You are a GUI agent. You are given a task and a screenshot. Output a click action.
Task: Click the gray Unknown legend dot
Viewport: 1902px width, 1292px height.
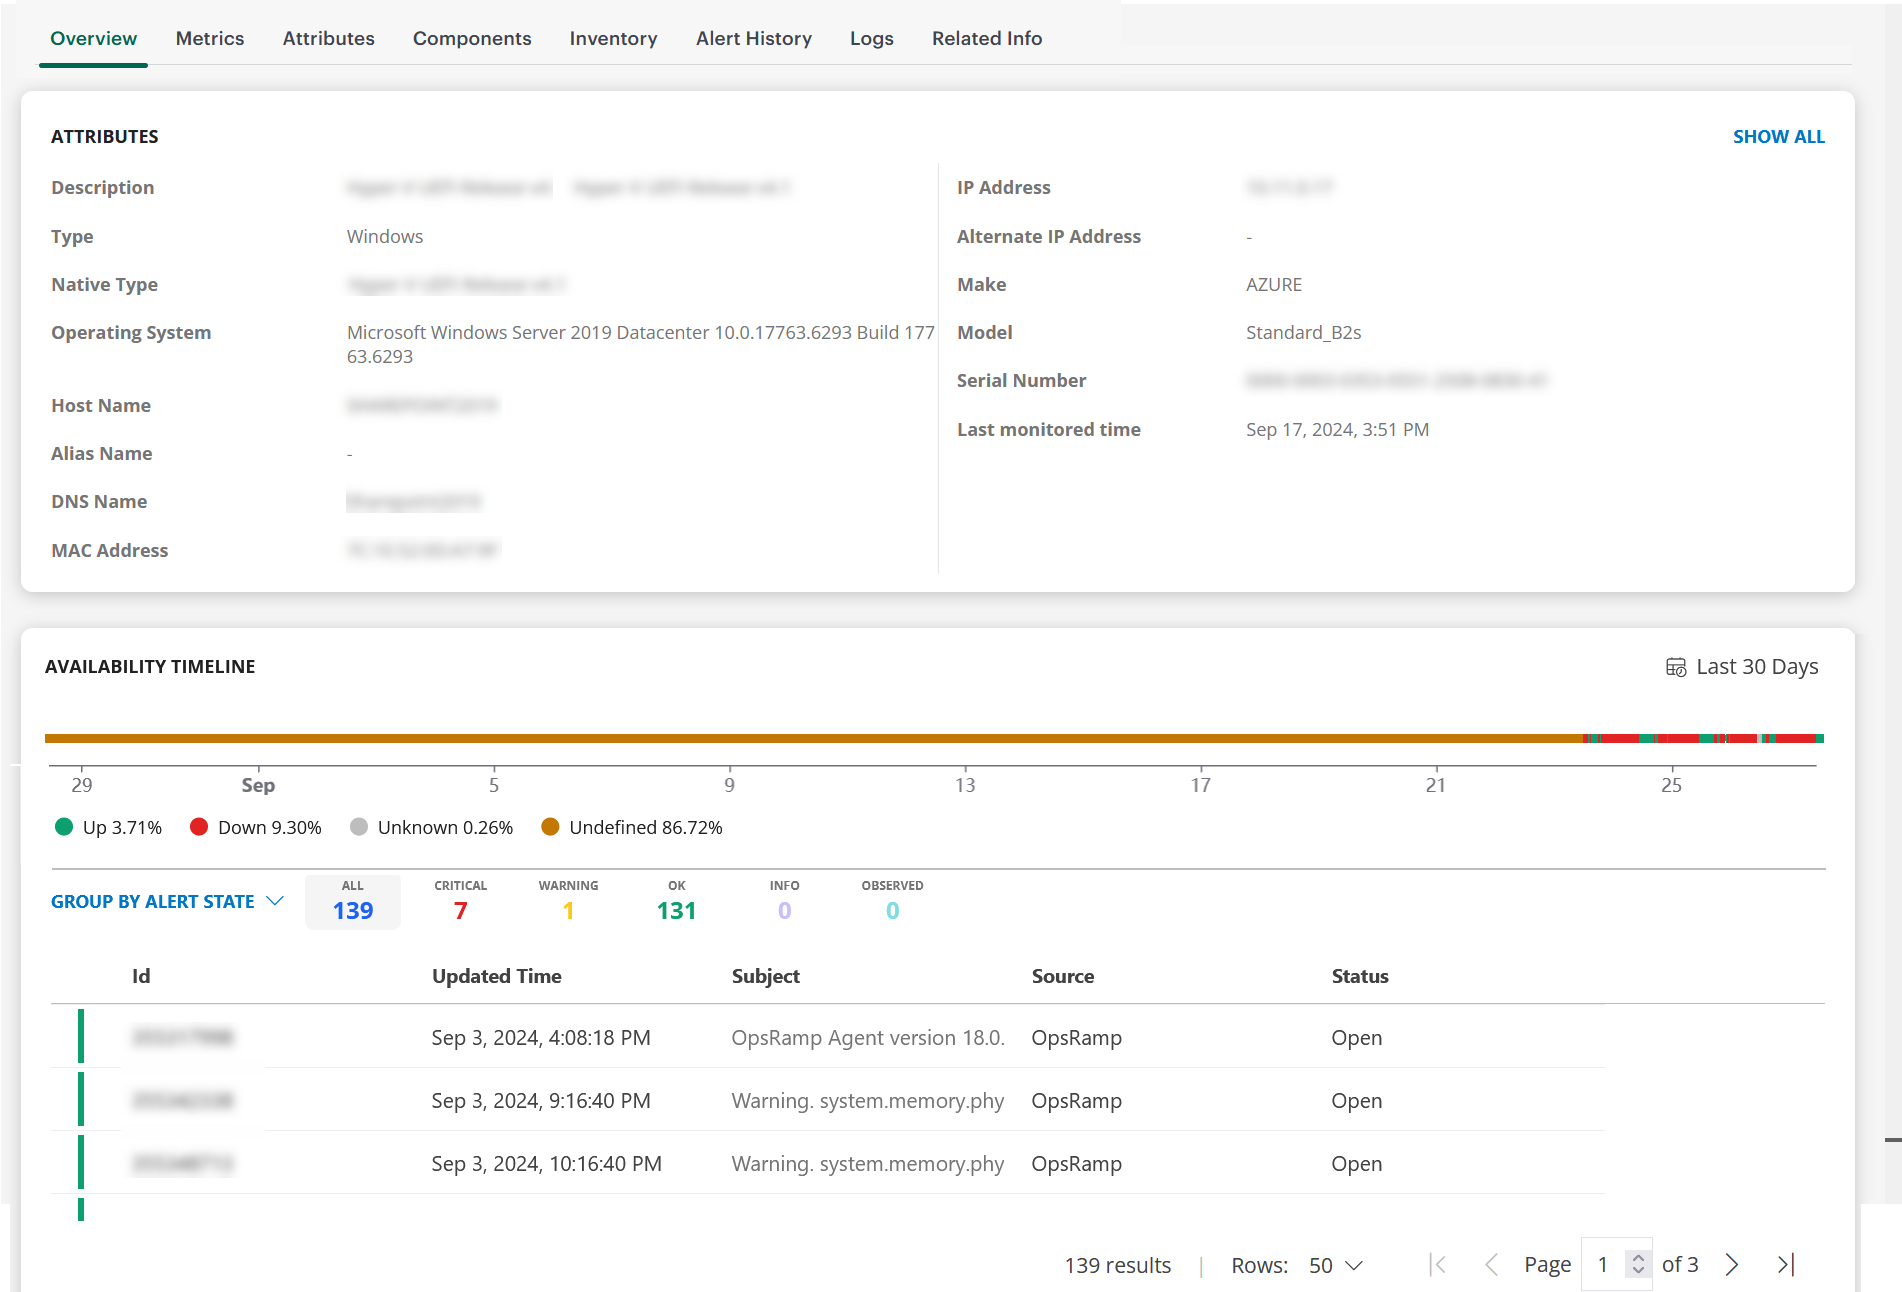tap(359, 827)
